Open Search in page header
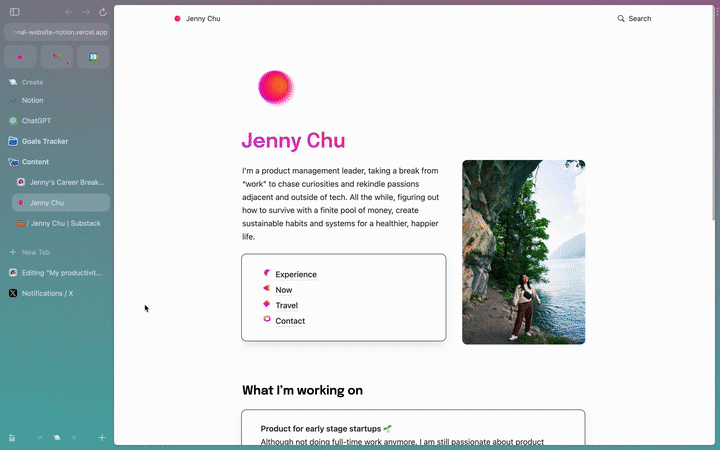The width and height of the screenshot is (720, 450). (x=634, y=18)
